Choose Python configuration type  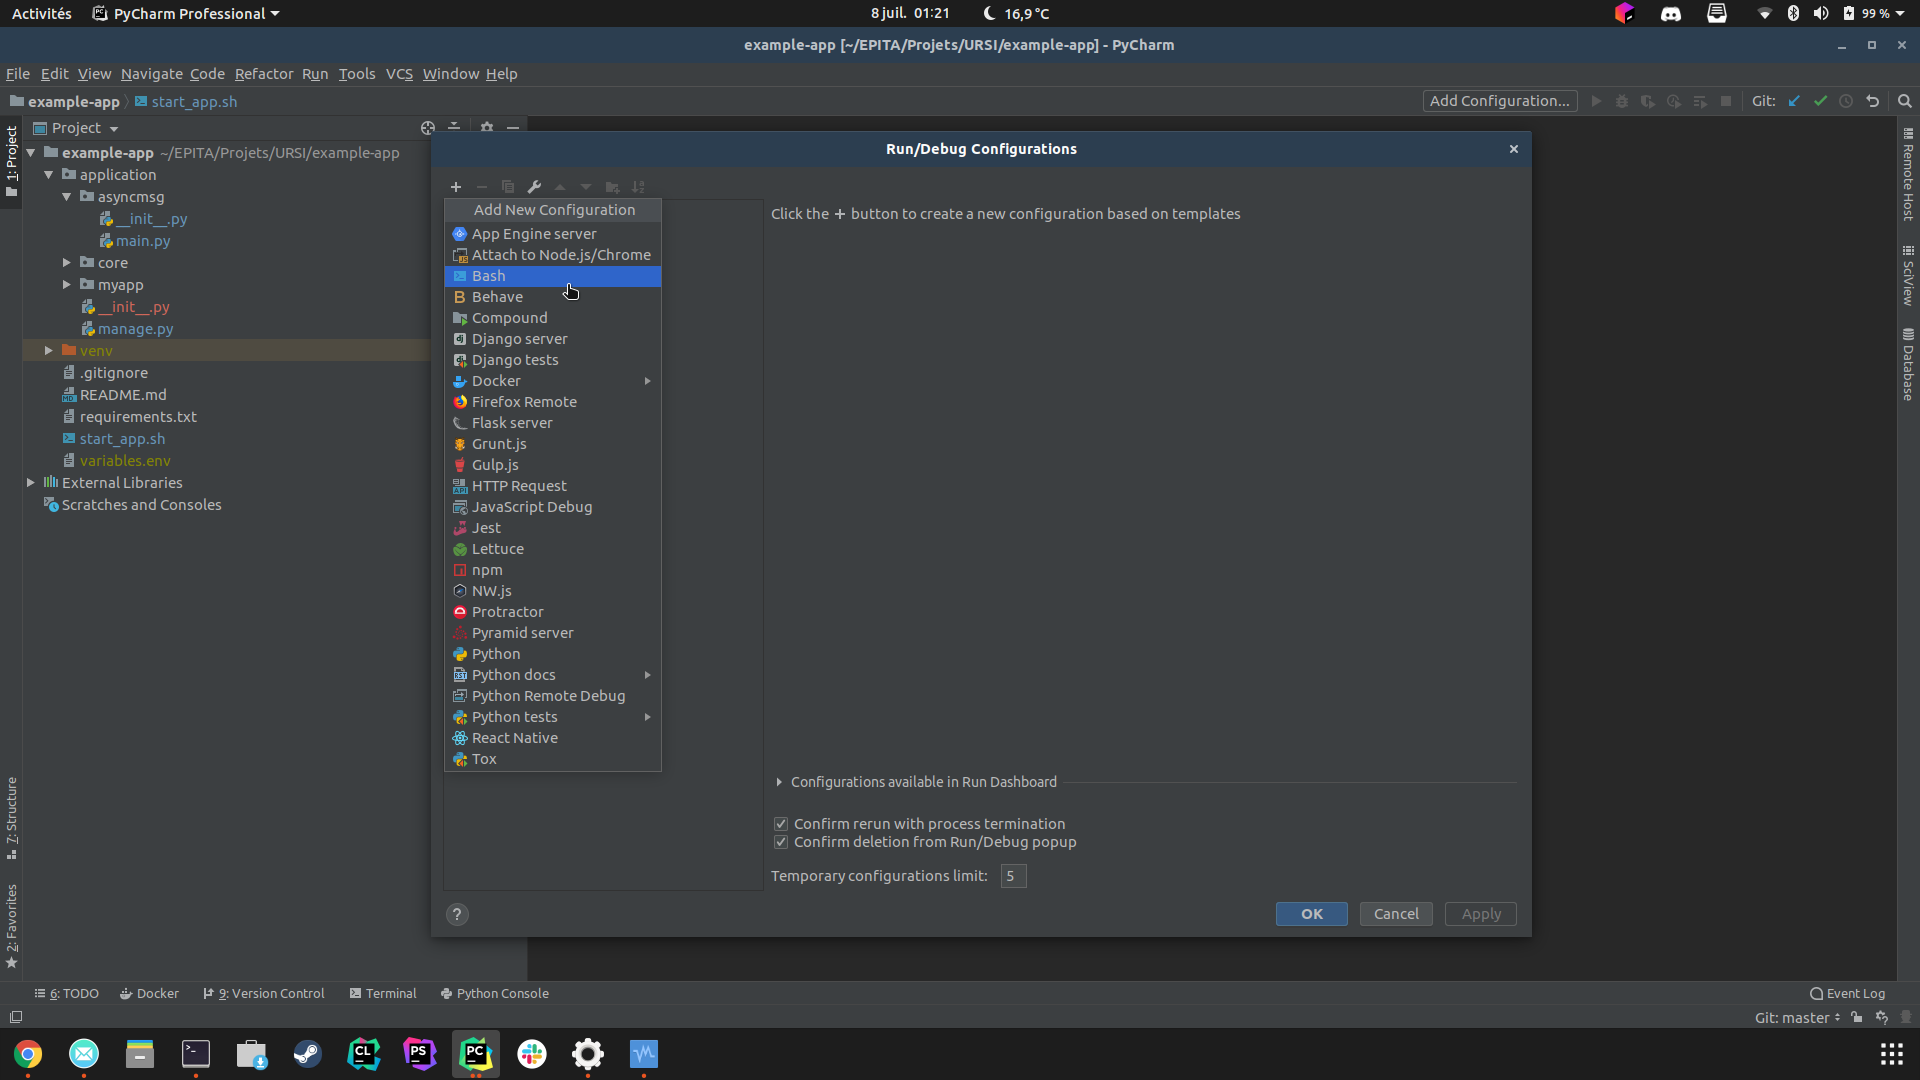[553, 654]
